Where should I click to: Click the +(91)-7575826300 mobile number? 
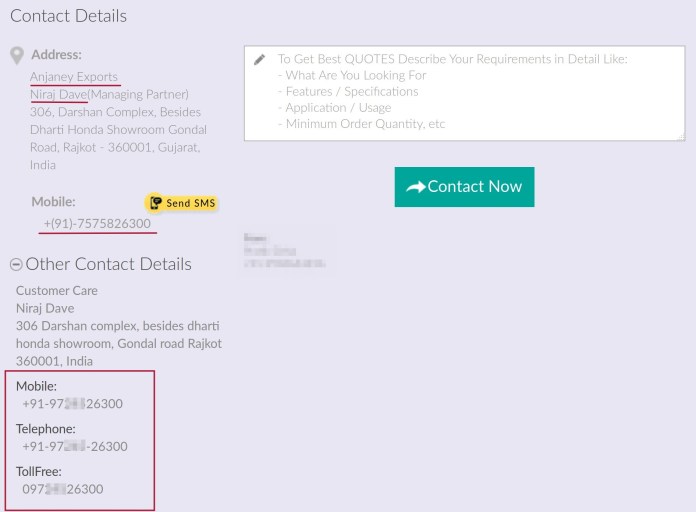pos(97,223)
